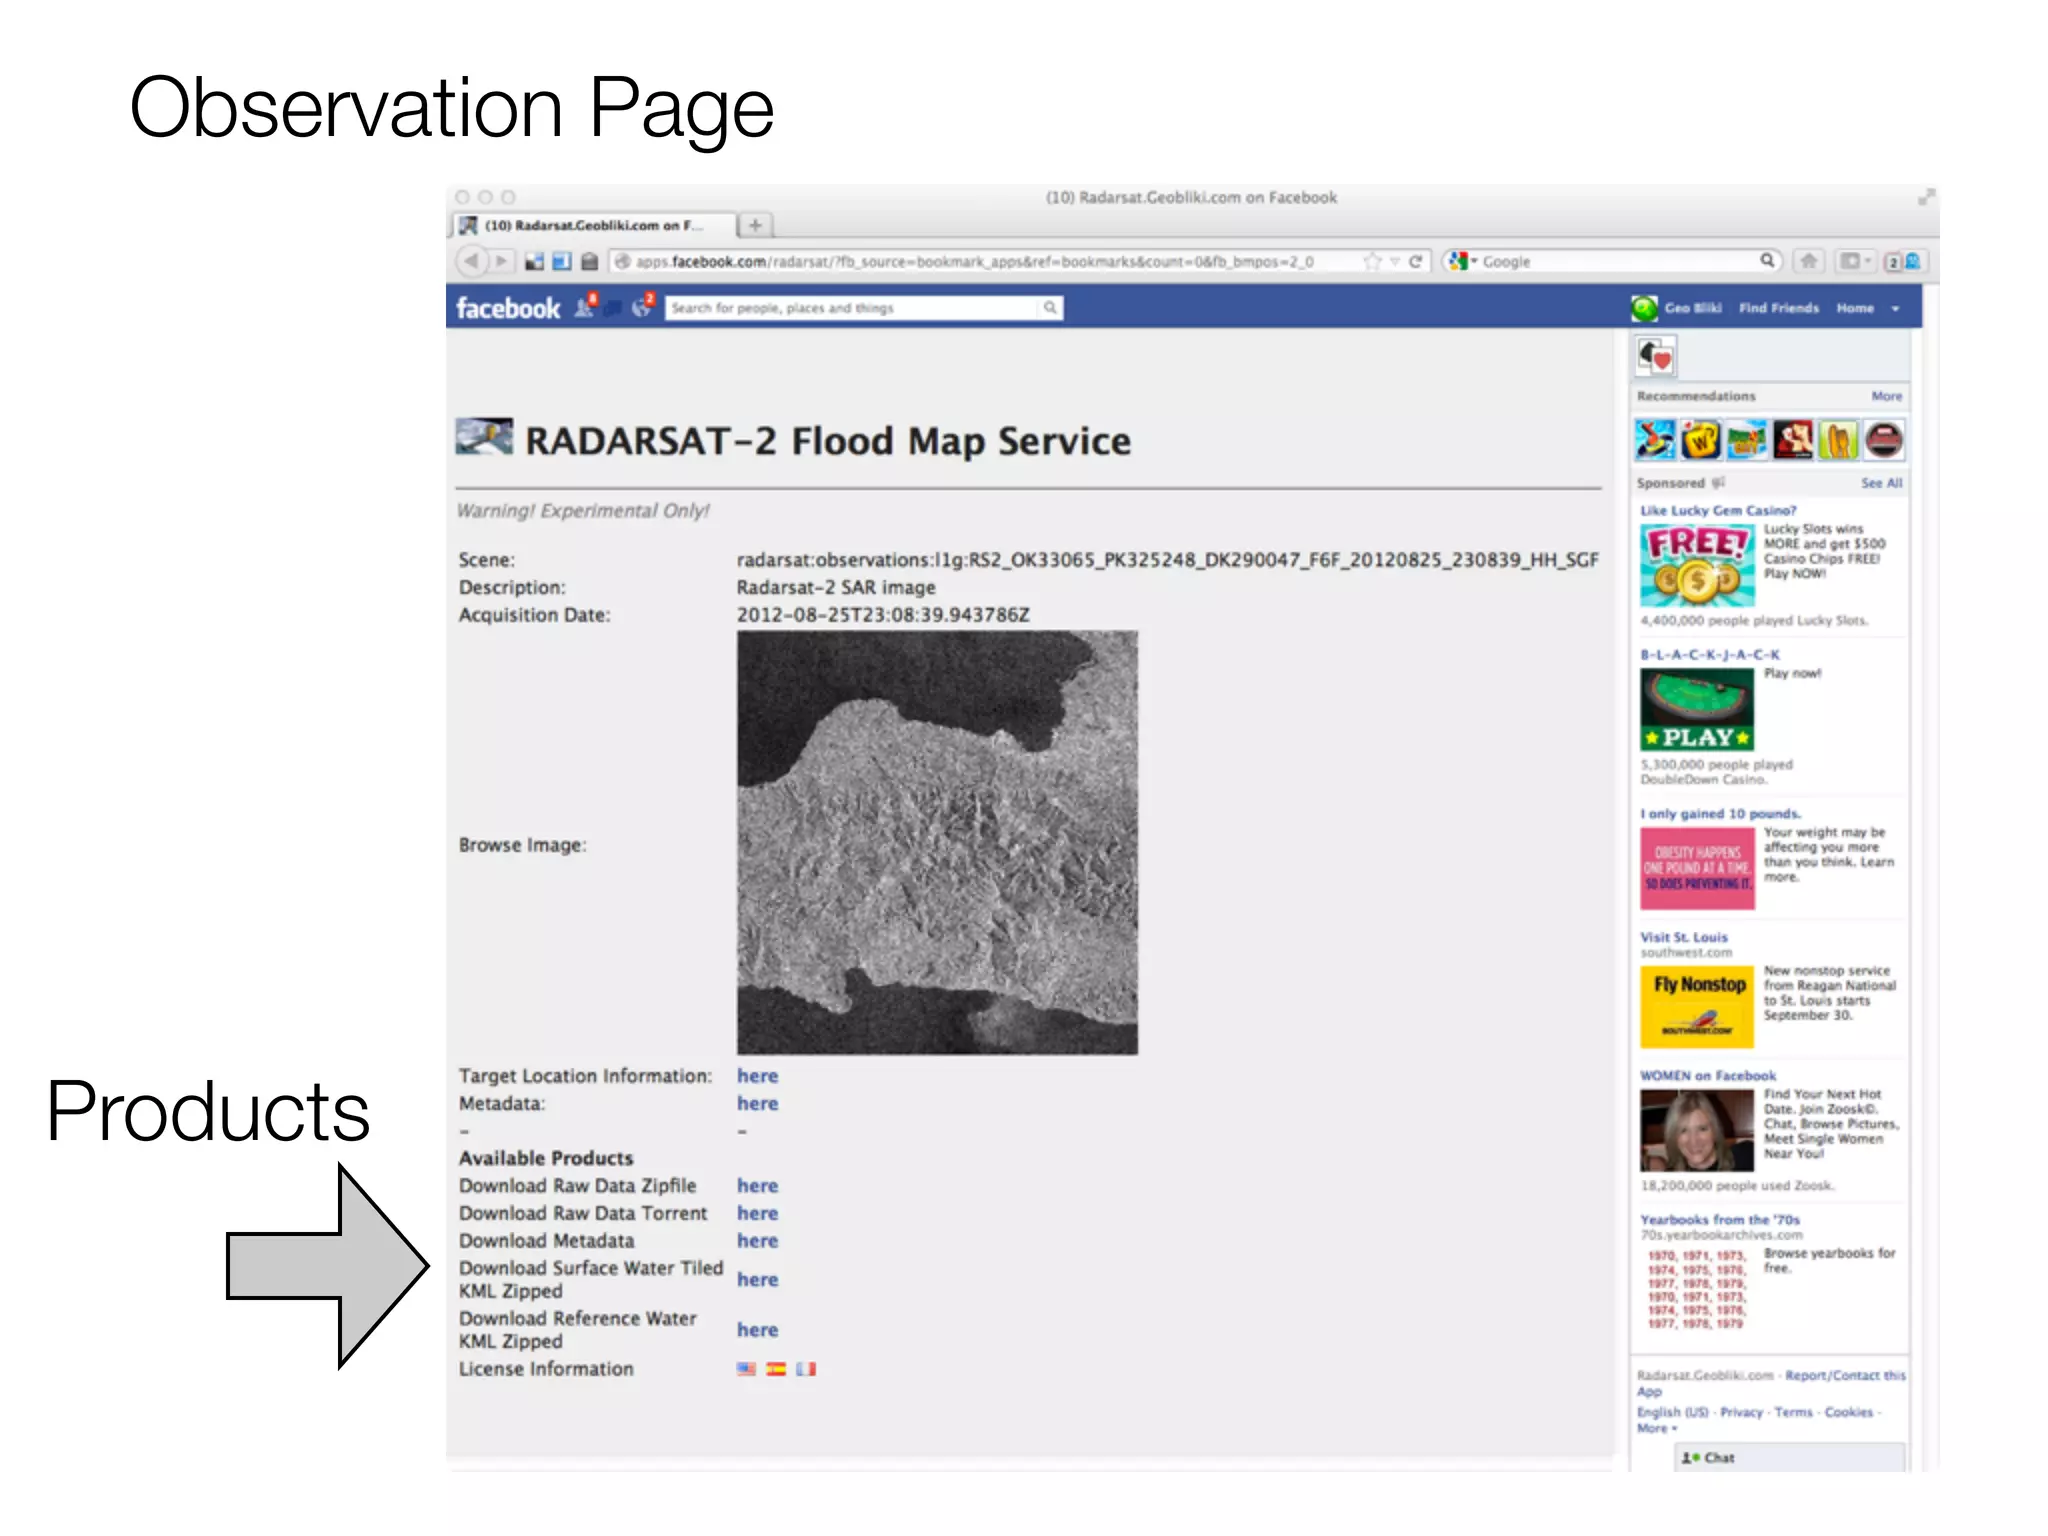The image size is (2048, 1536).
Task: Open the Metadata here link
Action: 757,1103
